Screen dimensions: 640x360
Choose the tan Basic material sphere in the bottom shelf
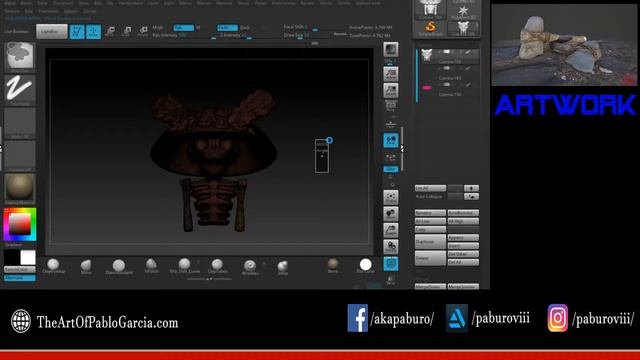(333, 265)
